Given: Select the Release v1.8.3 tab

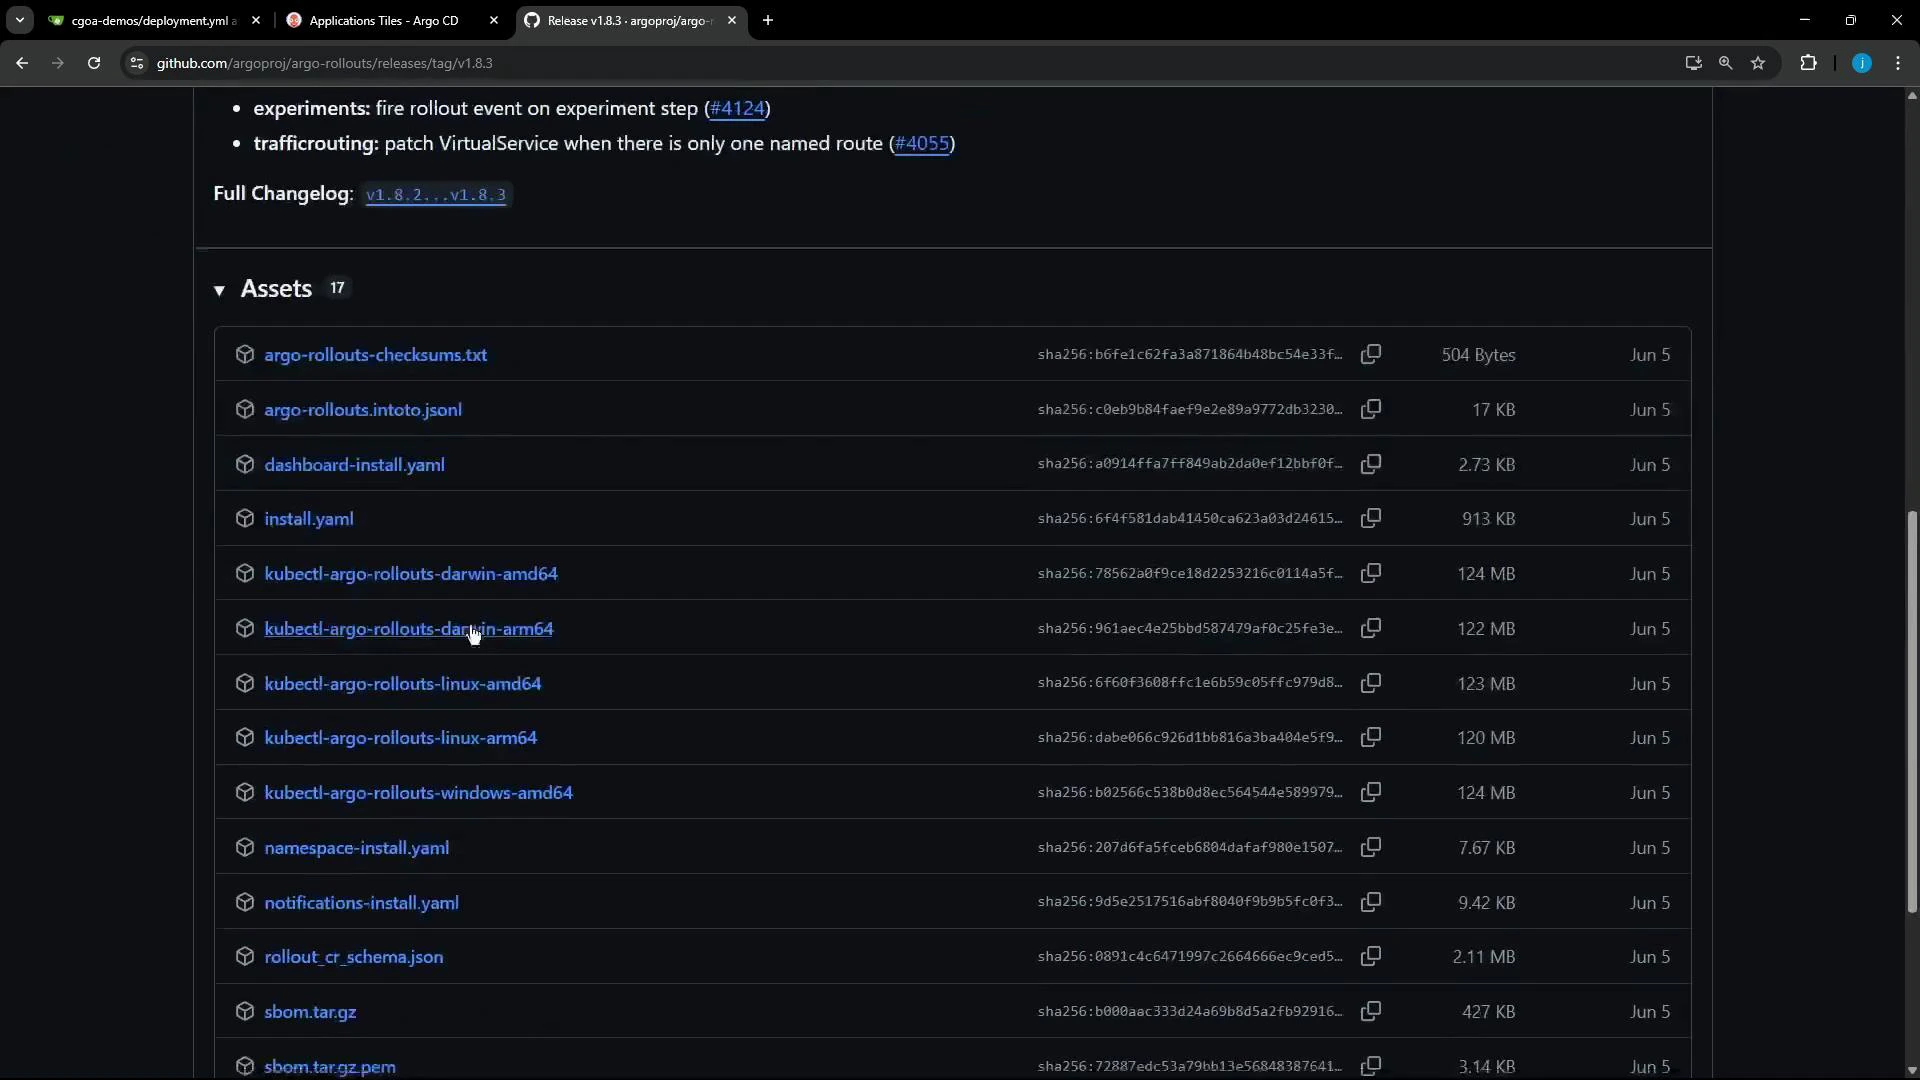Looking at the screenshot, I should tap(629, 20).
